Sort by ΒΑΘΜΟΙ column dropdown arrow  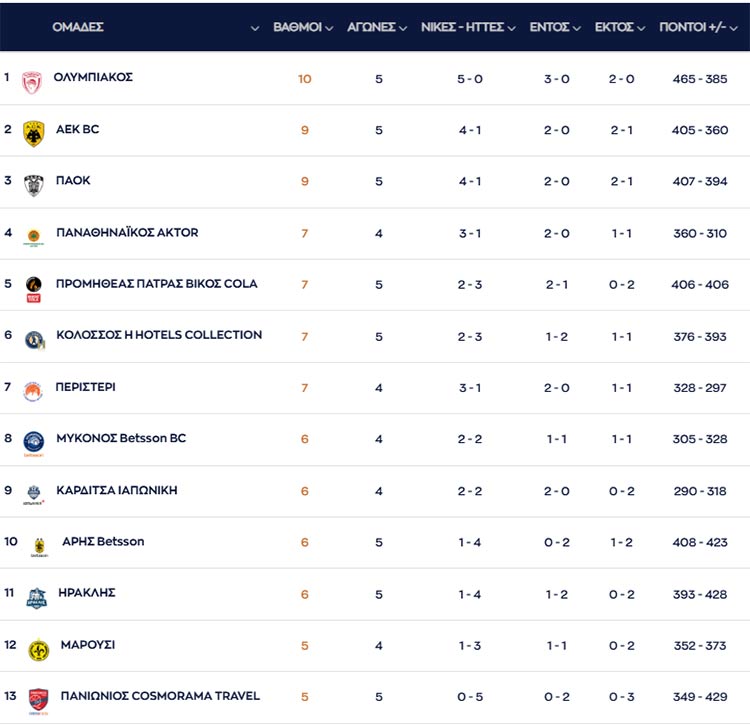click(x=329, y=28)
